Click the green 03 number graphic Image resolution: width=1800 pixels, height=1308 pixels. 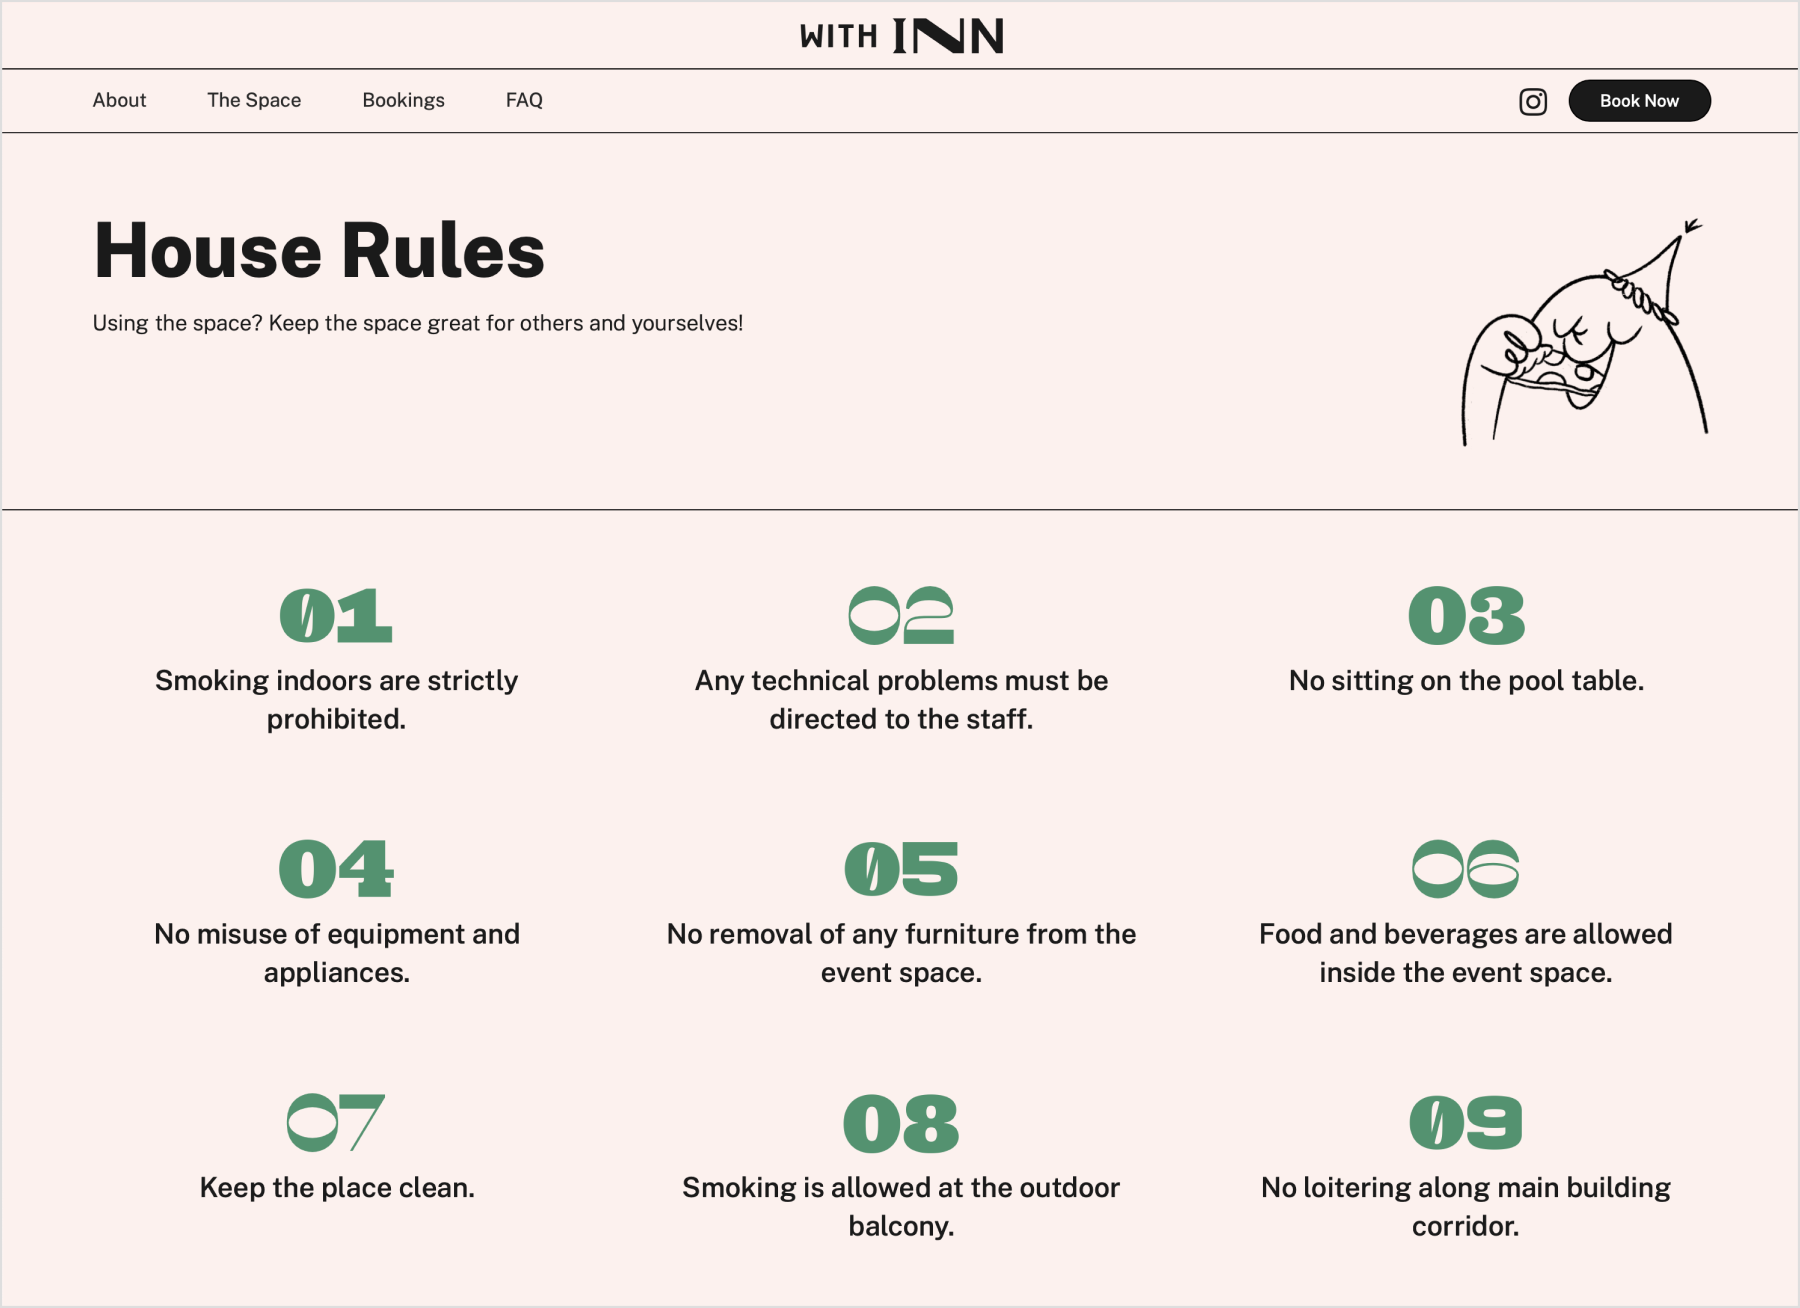click(x=1466, y=615)
